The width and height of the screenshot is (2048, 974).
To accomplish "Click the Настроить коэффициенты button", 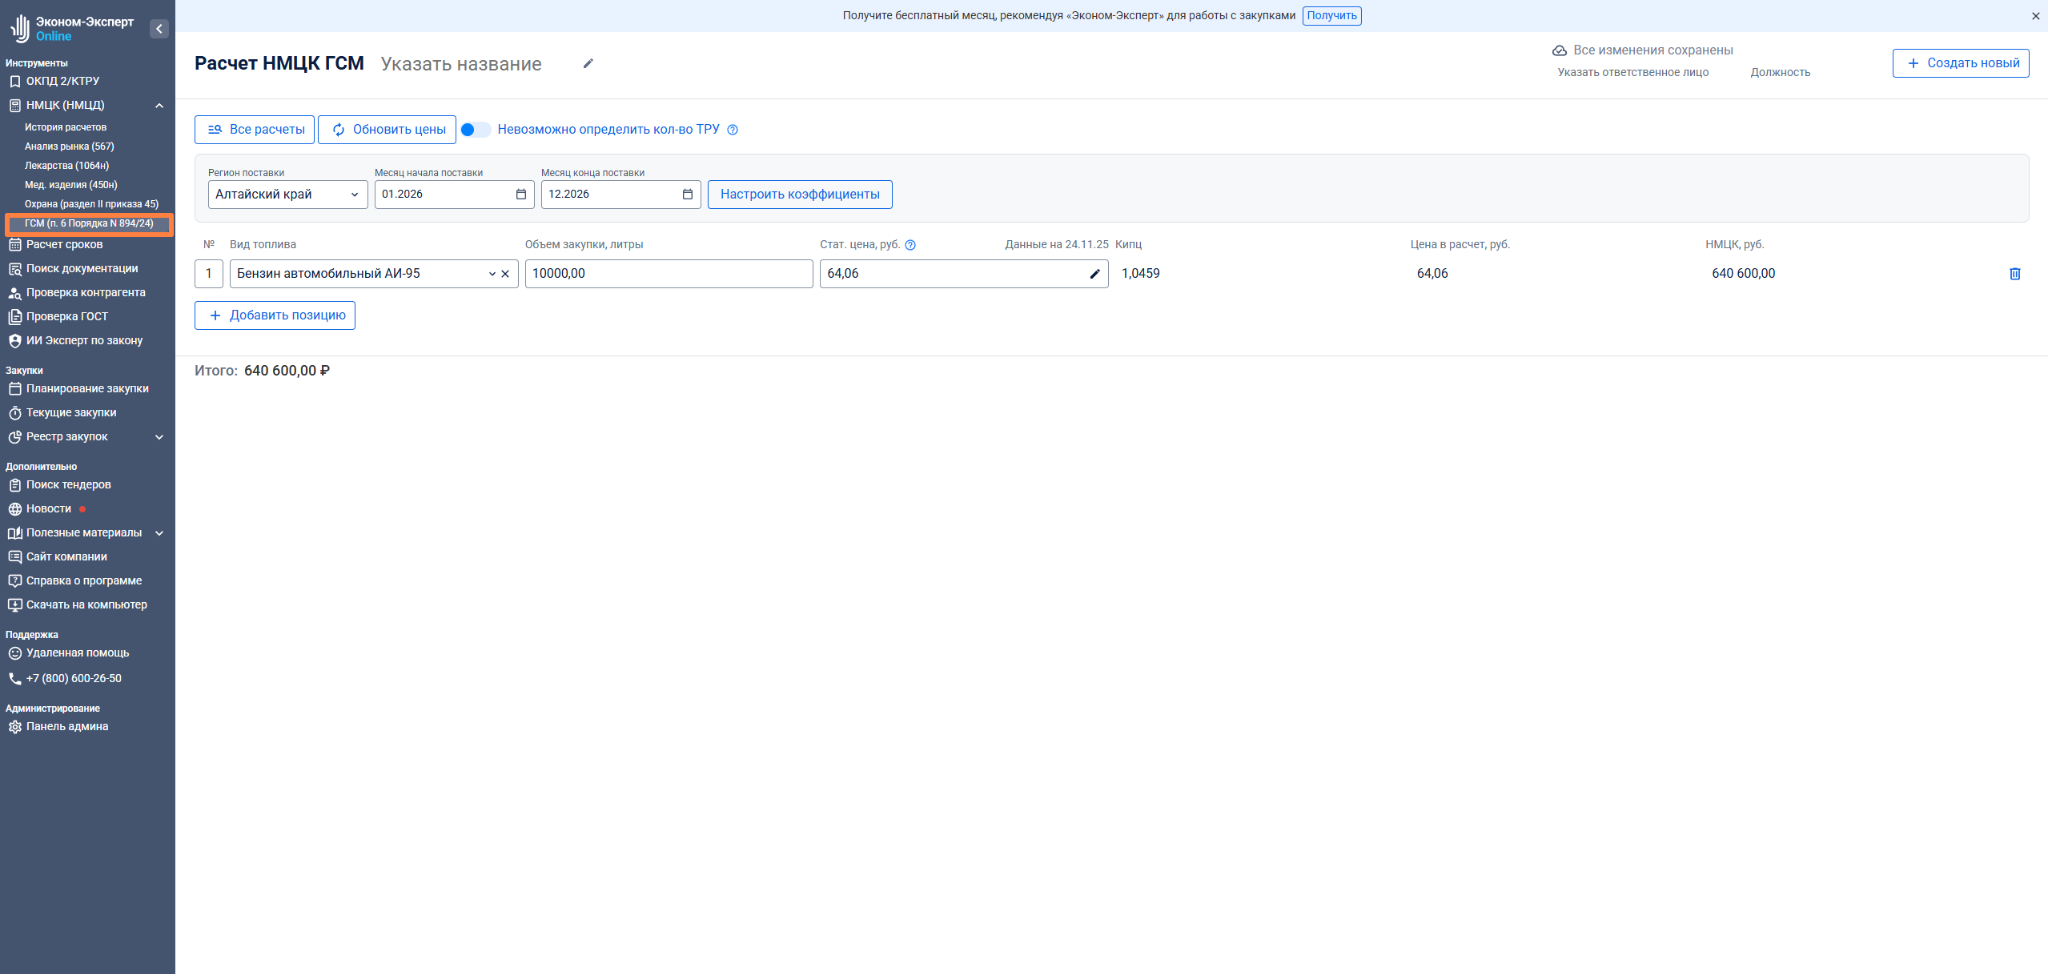I will [799, 195].
